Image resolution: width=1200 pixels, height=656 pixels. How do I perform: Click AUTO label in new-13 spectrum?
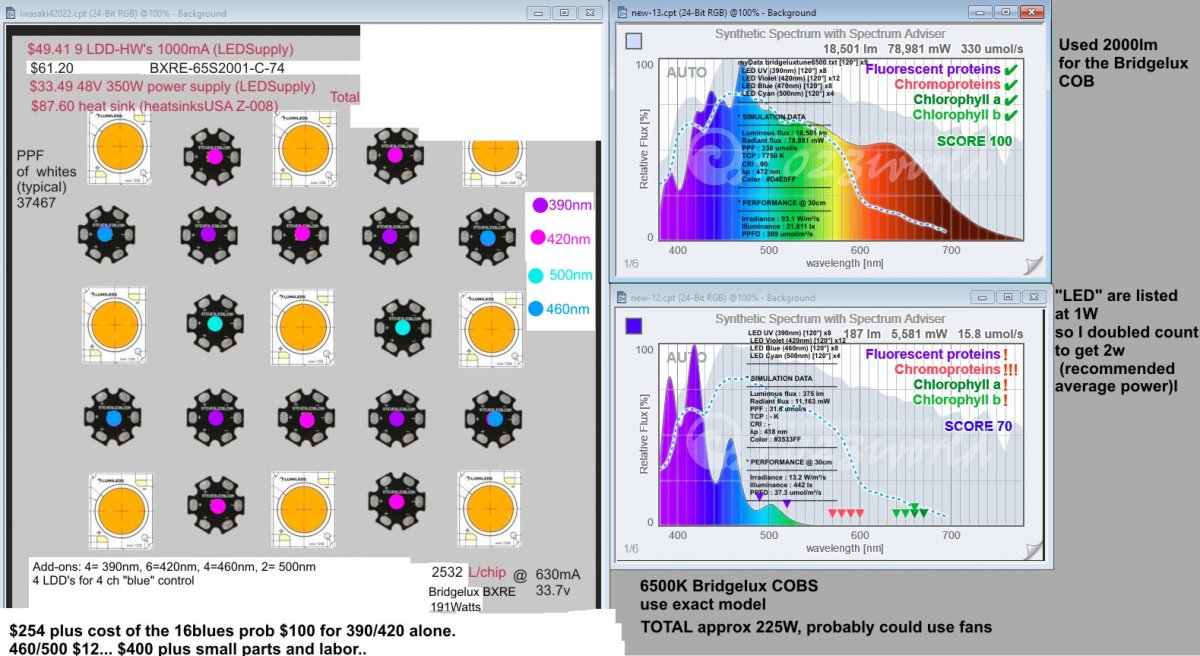coord(687,73)
